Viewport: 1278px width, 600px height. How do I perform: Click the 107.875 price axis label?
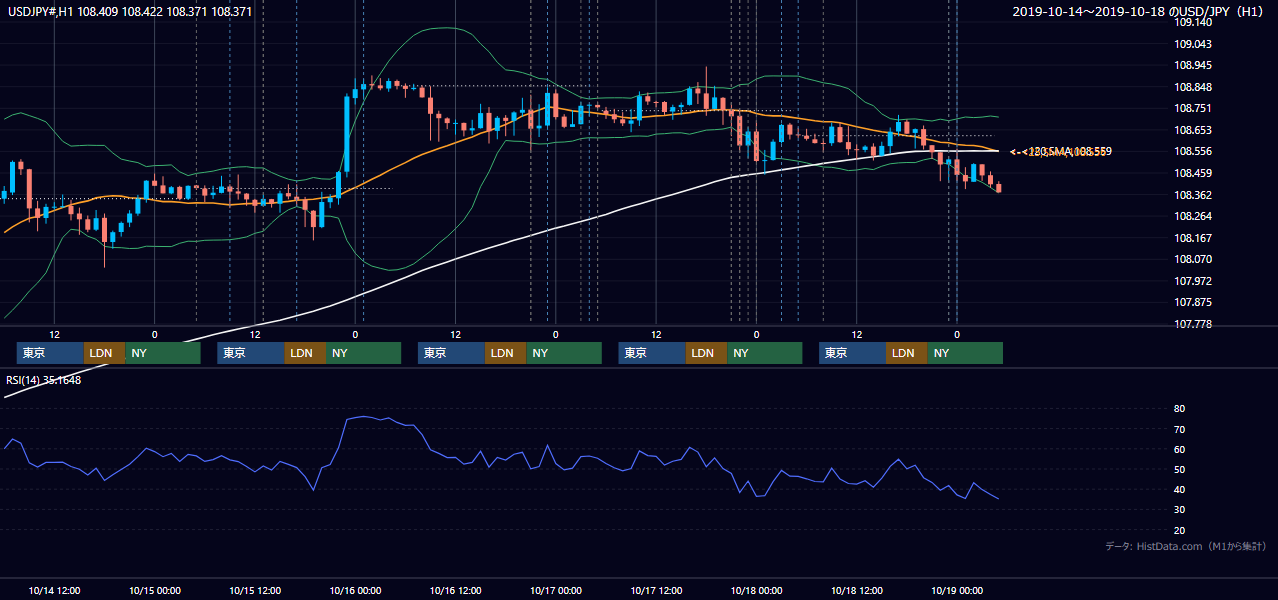[x=1192, y=302]
